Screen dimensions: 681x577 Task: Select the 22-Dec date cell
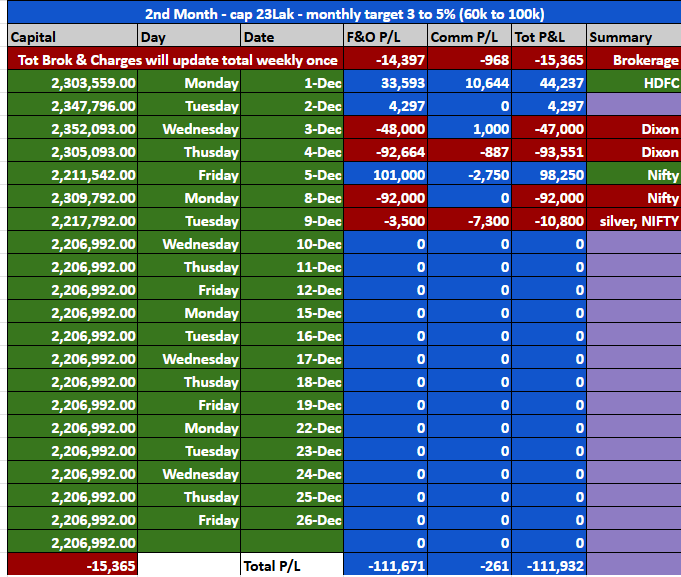(x=292, y=428)
